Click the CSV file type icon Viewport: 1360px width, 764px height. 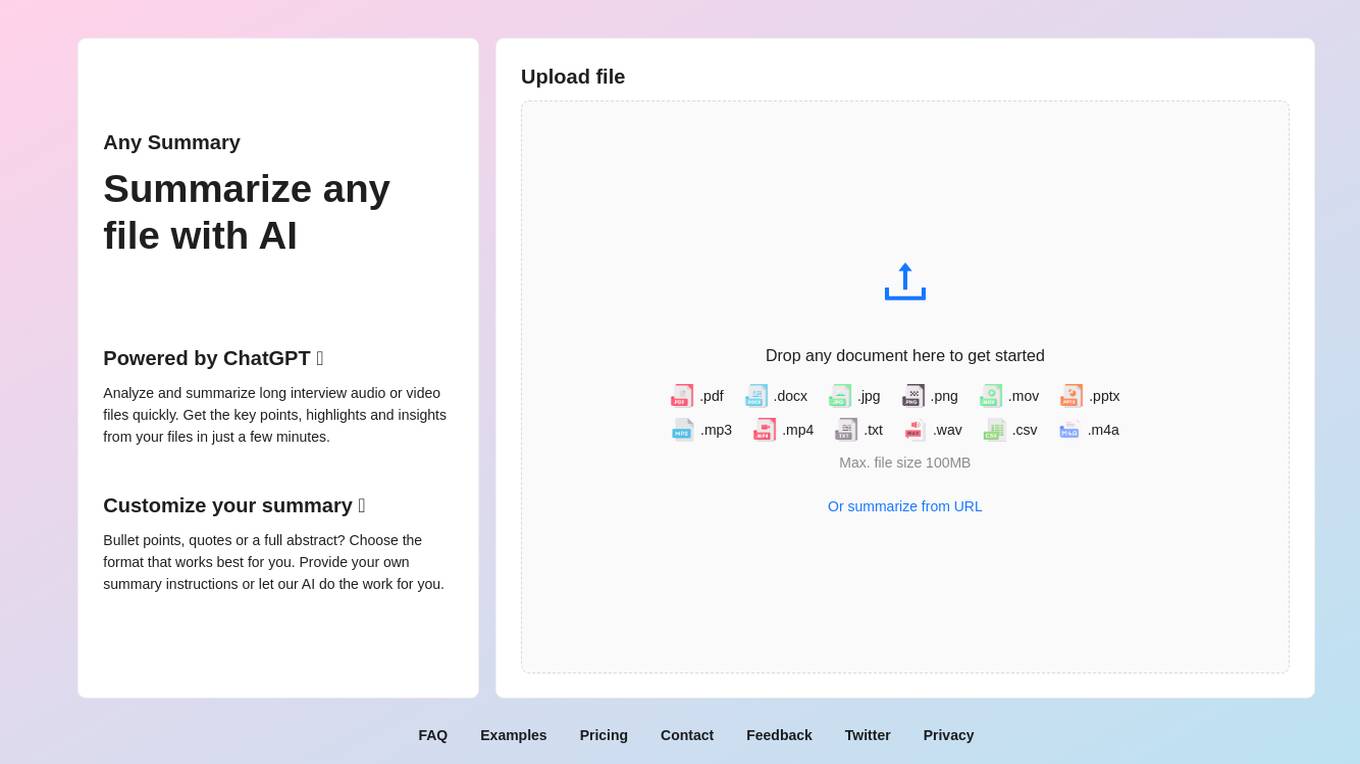click(994, 430)
